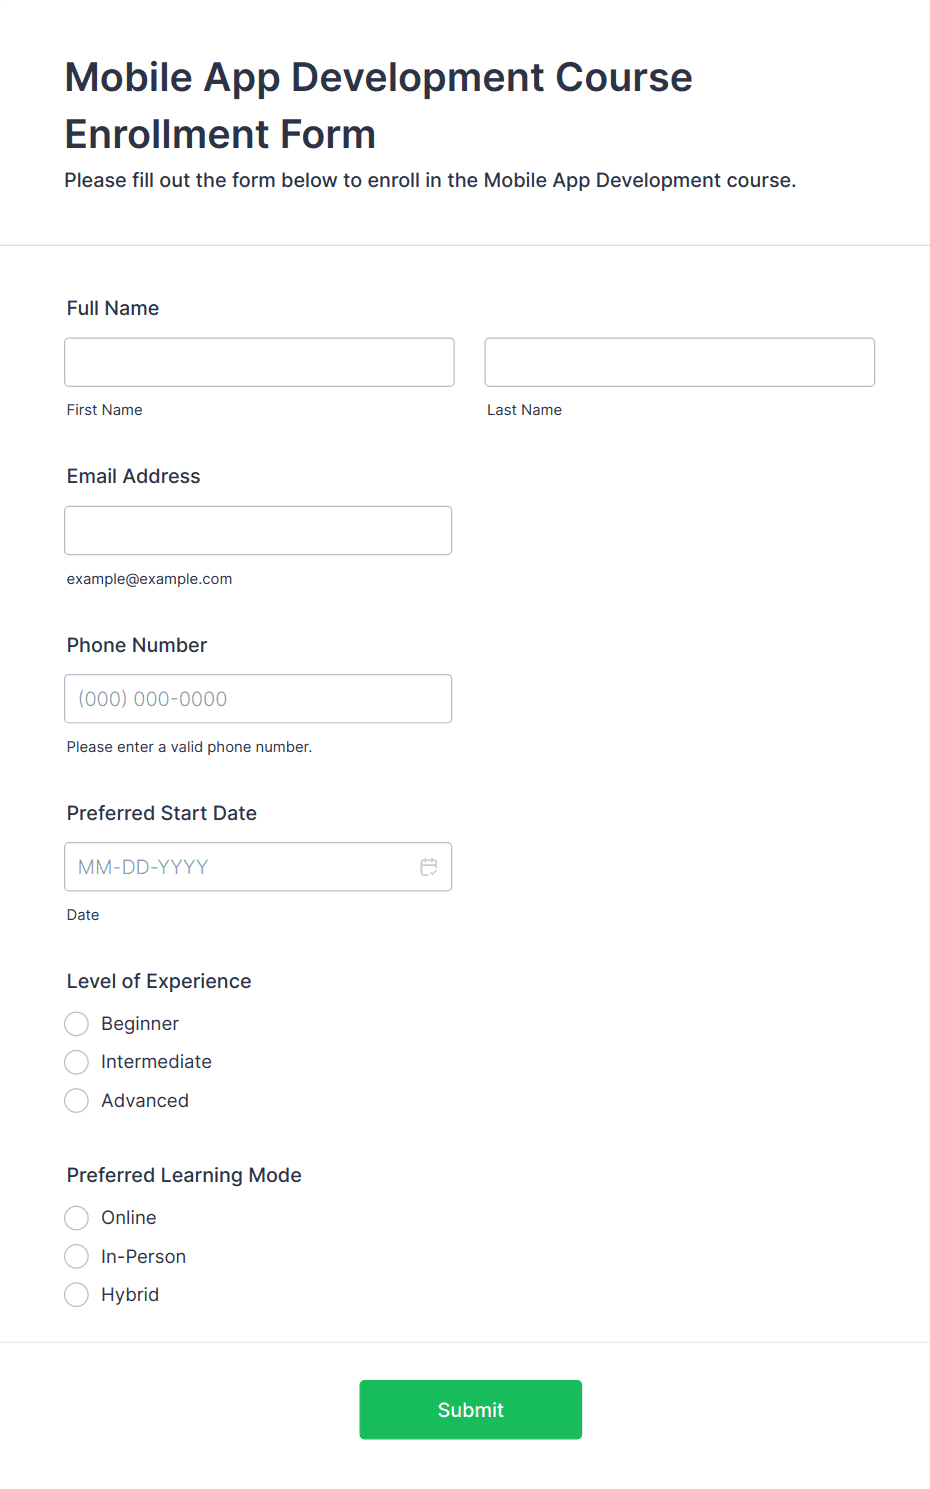Click the Full Name field label
Image resolution: width=930 pixels, height=1489 pixels.
tap(113, 308)
